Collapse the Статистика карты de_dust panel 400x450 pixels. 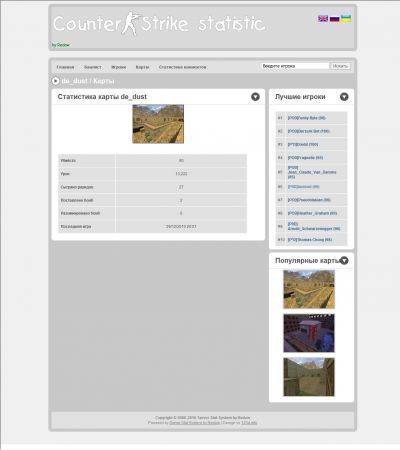(255, 97)
